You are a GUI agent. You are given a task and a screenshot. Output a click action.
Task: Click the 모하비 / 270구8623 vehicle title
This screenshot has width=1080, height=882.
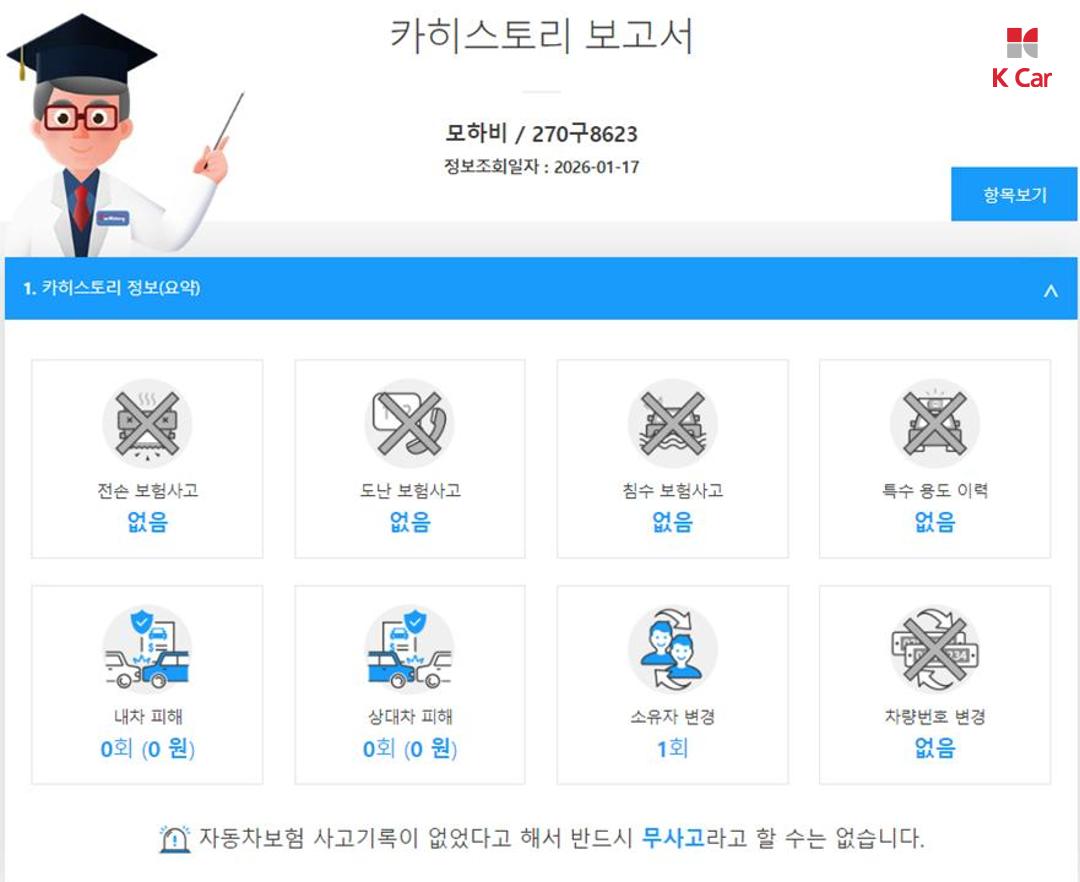point(541,133)
